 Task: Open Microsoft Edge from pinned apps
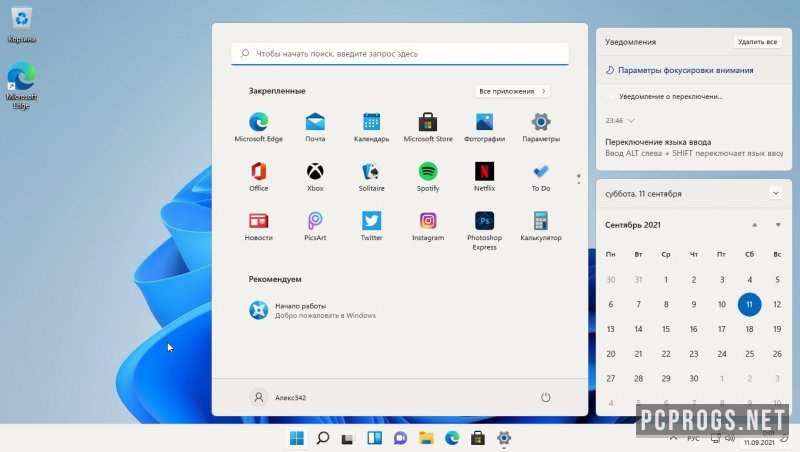coord(259,127)
